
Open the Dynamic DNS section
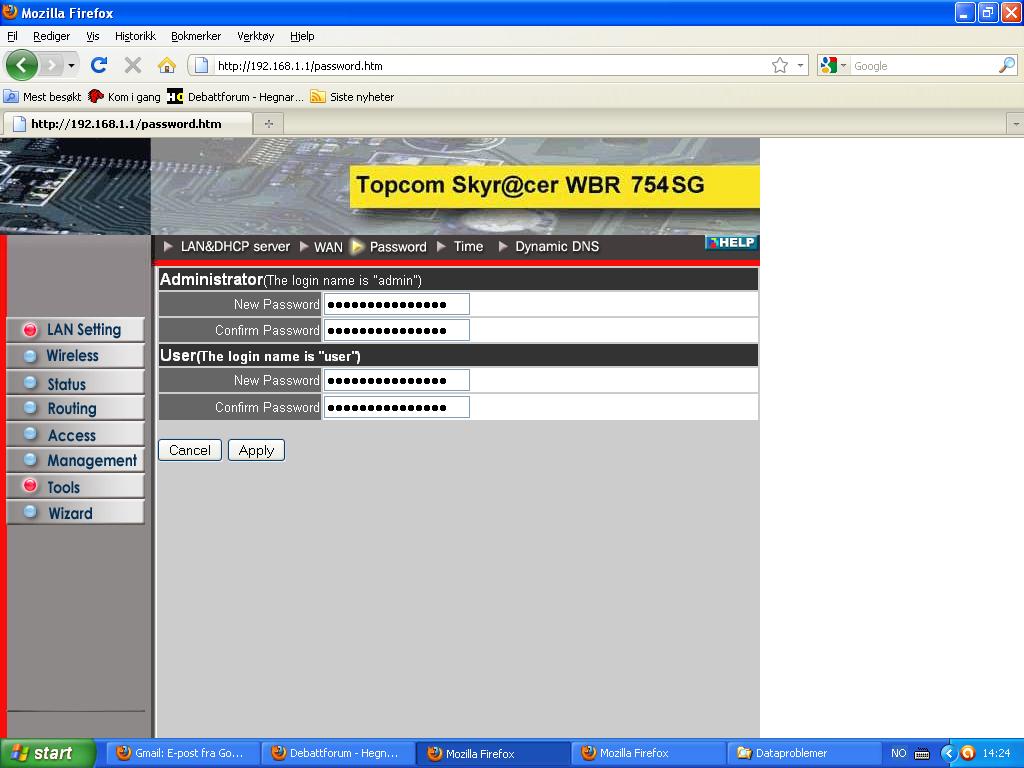coord(549,246)
